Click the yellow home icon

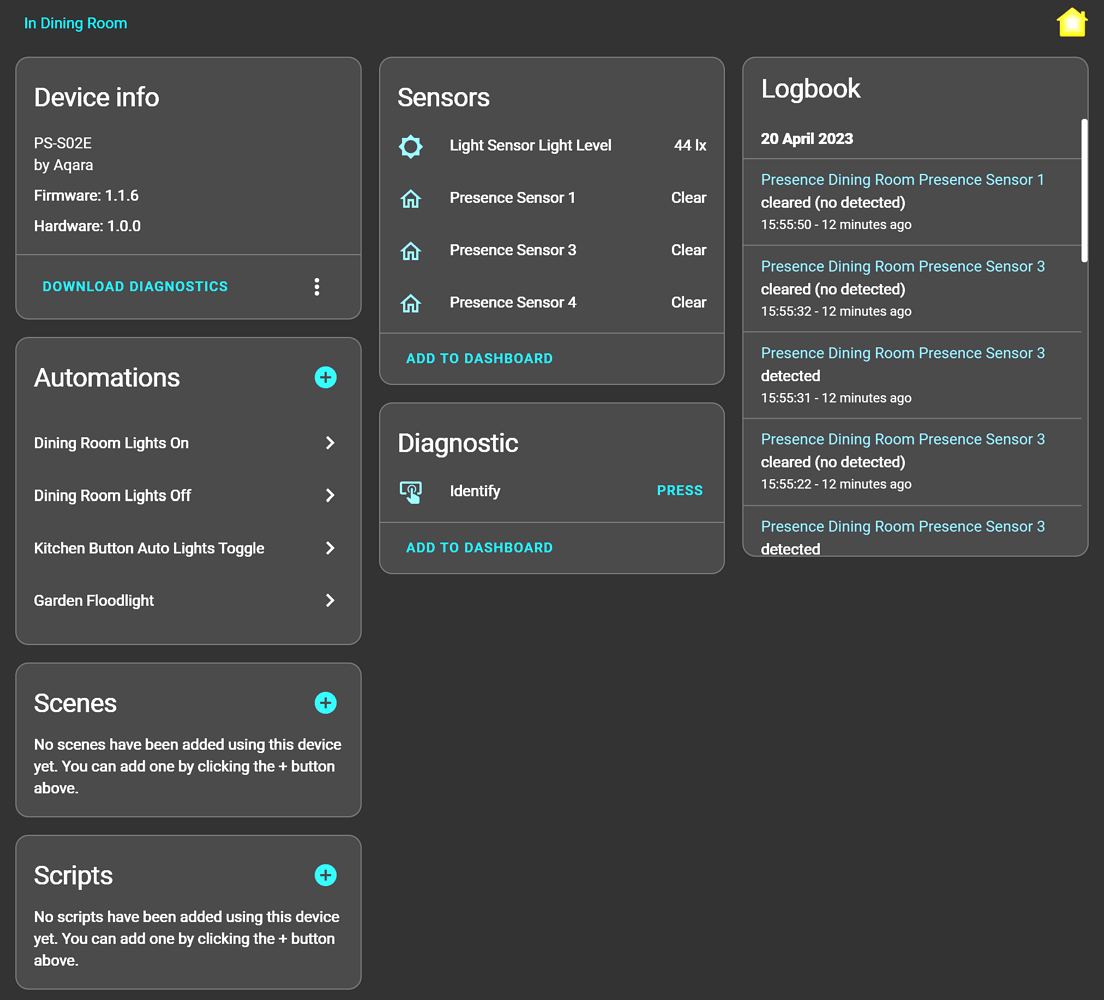pos(1072,23)
